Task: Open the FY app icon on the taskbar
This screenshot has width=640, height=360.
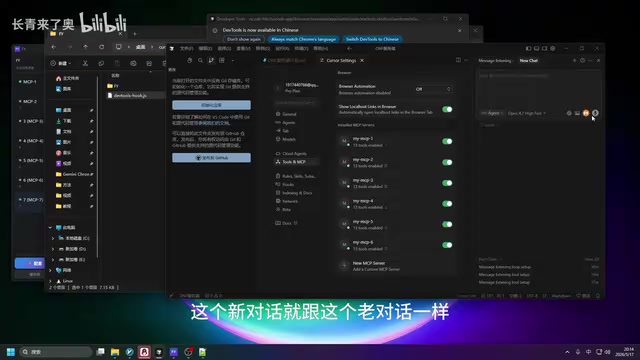Action: tap(173, 352)
